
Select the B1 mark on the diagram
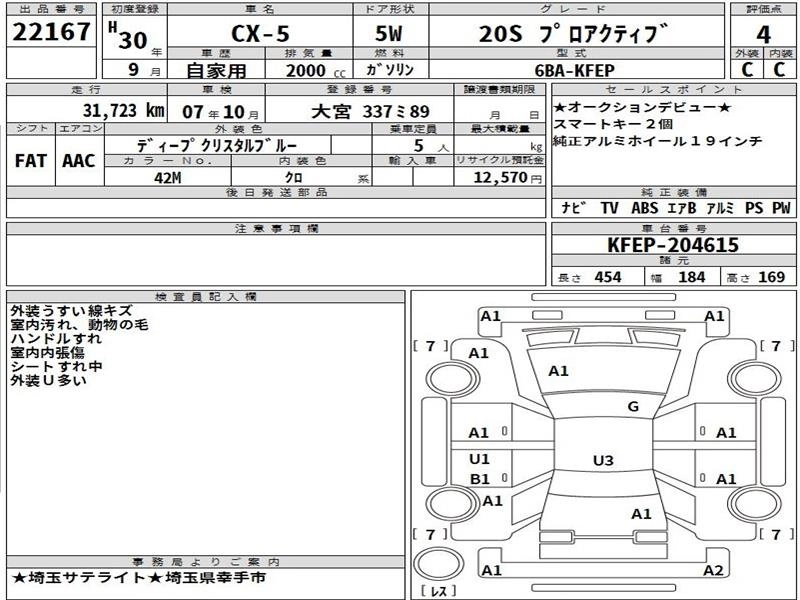480,479
